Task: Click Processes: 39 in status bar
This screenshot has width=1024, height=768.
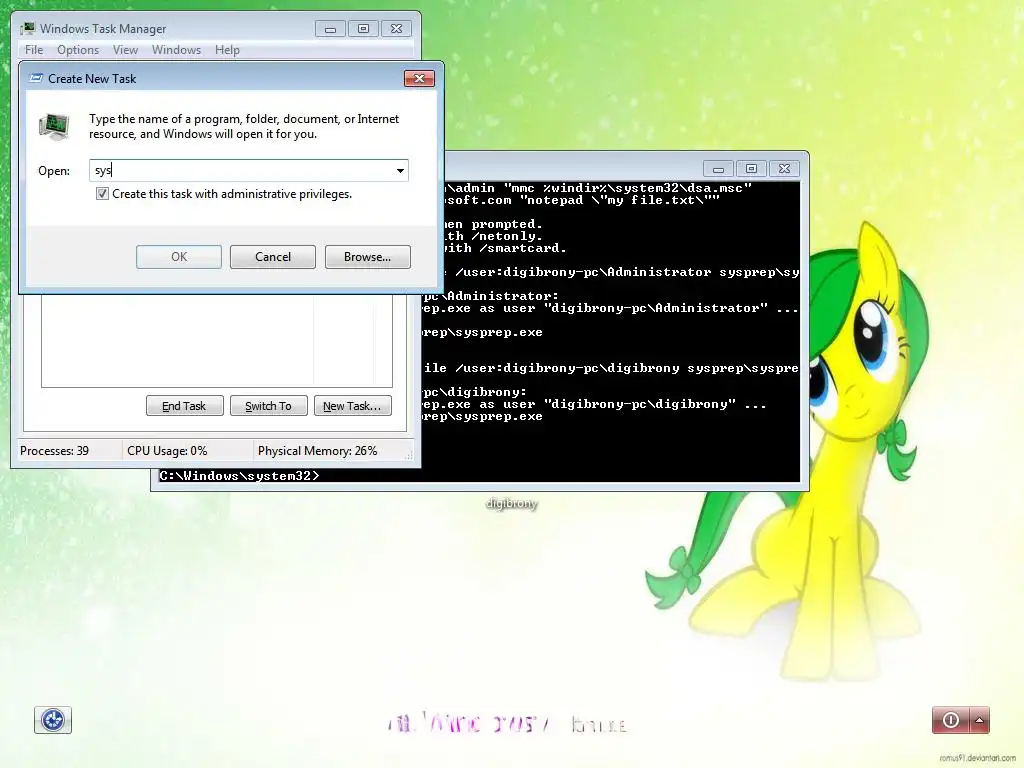Action: point(54,451)
